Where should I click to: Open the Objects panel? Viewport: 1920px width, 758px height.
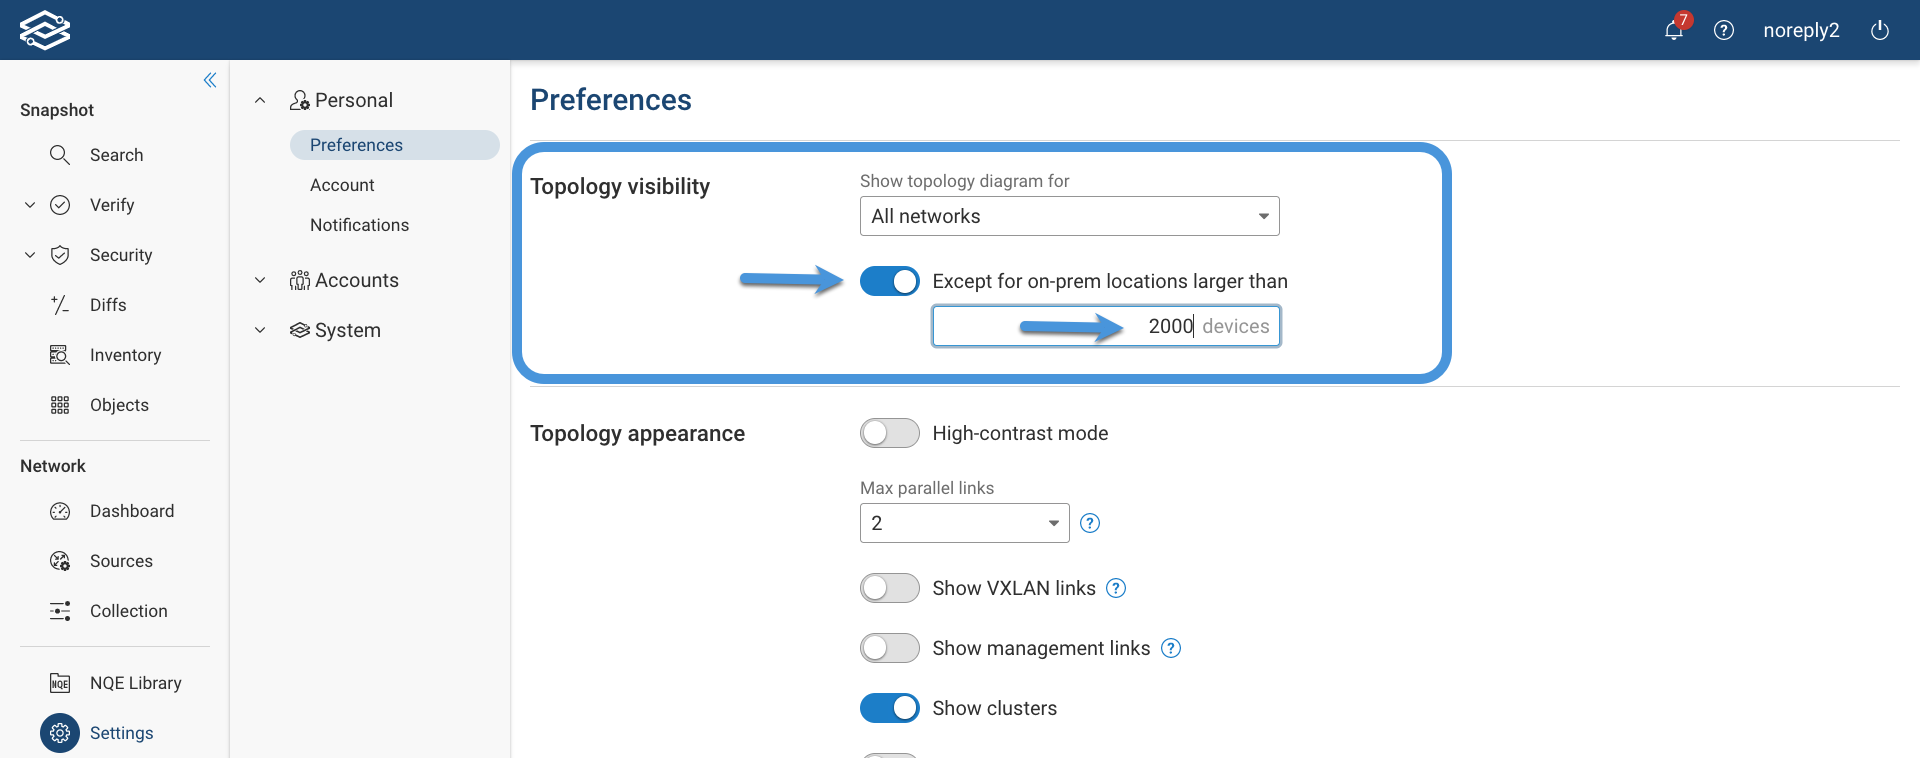pyautogui.click(x=119, y=405)
